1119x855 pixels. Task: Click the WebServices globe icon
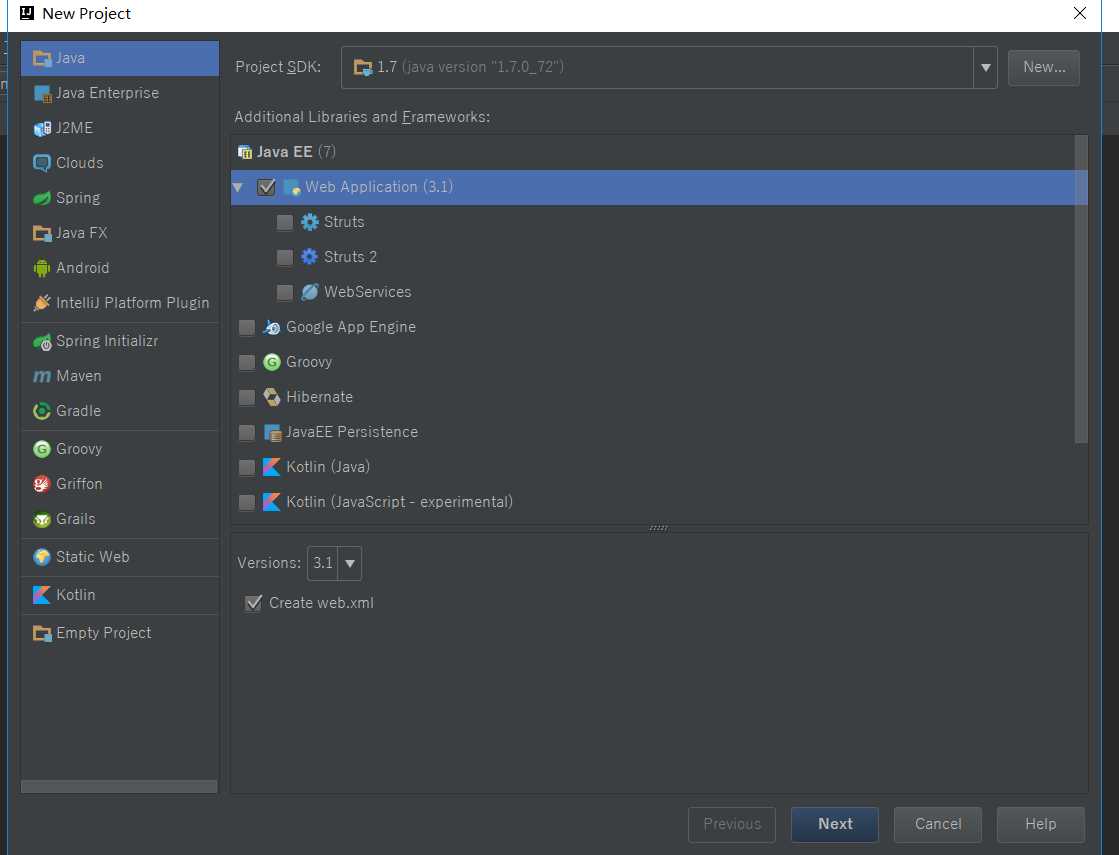(x=309, y=292)
